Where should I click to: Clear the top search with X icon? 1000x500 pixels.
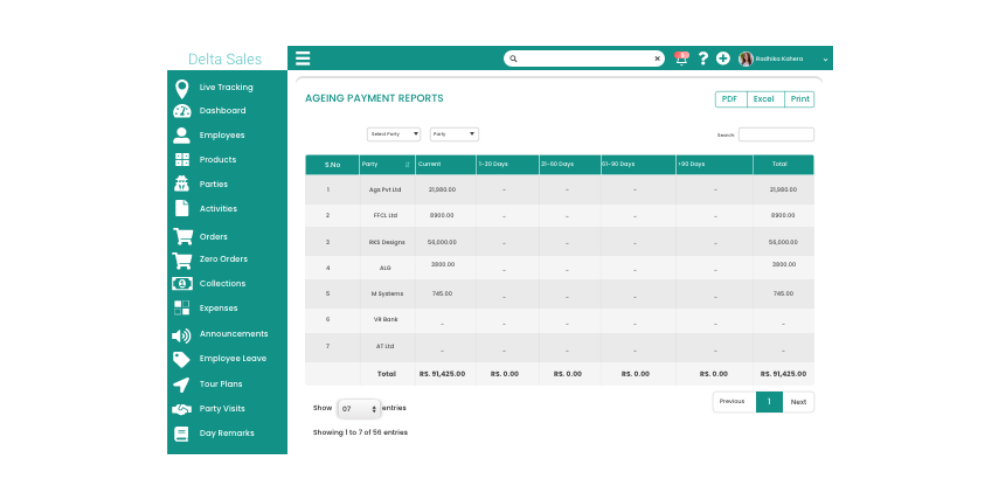pyautogui.click(x=657, y=59)
